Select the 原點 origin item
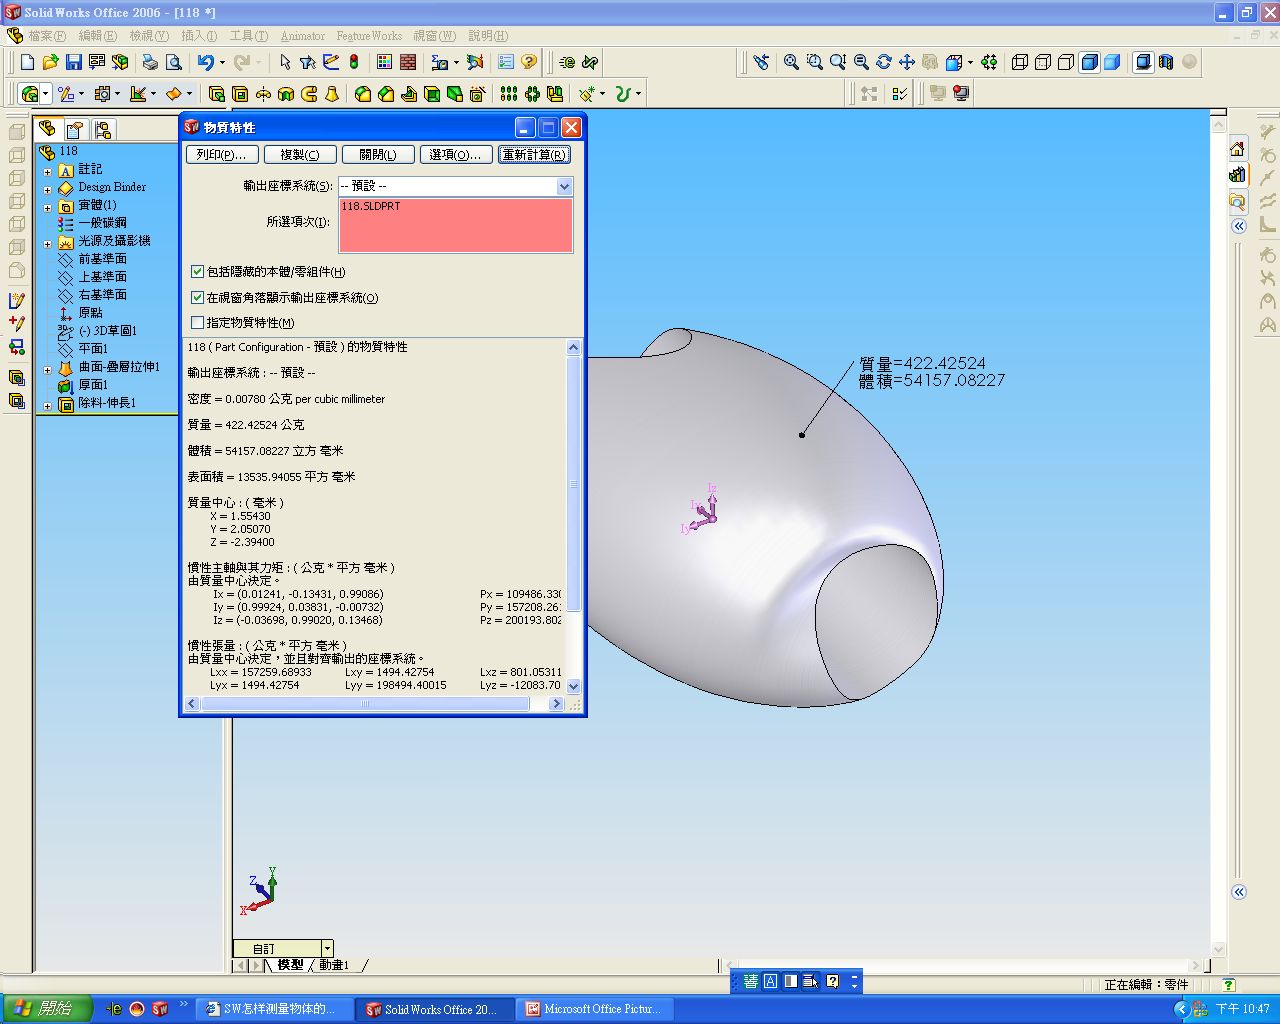This screenshot has height=1024, width=1280. click(90, 313)
